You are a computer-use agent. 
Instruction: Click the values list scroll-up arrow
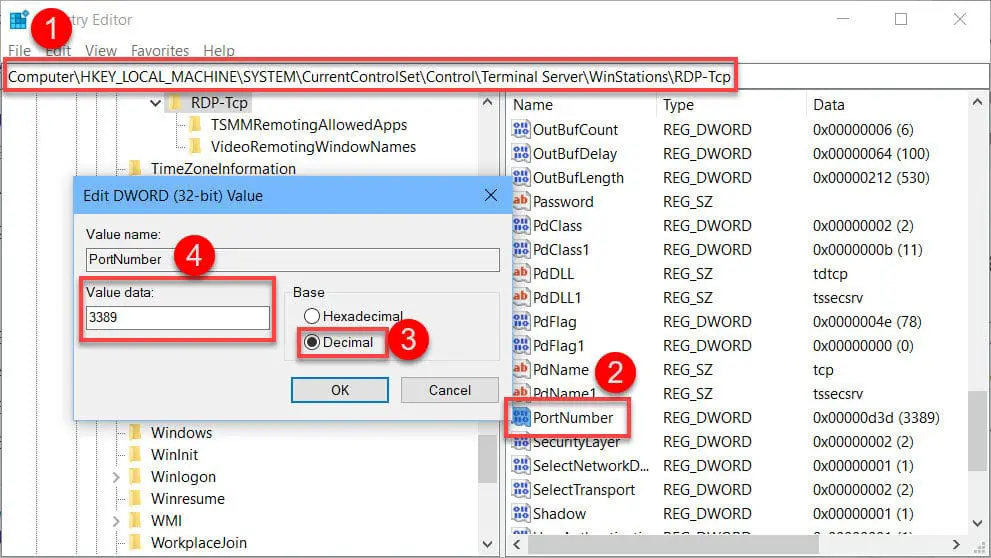977,102
